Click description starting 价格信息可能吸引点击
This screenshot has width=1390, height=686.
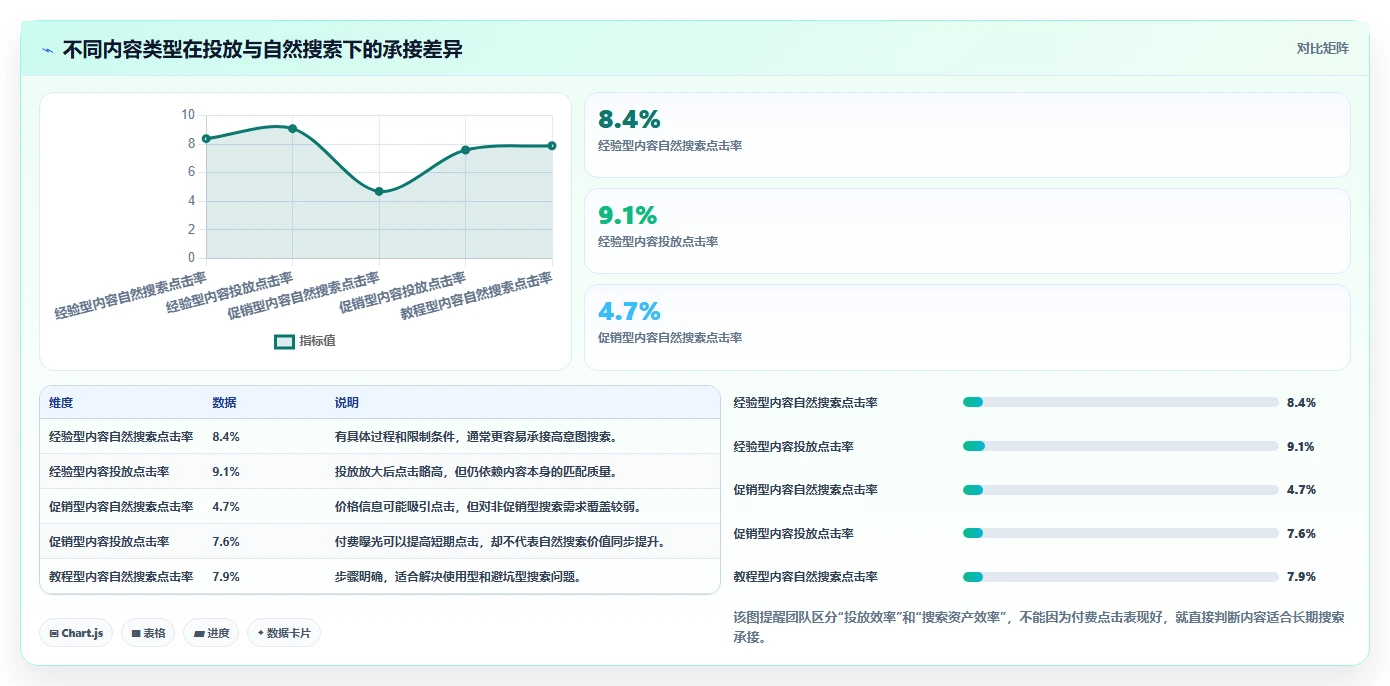(488, 507)
